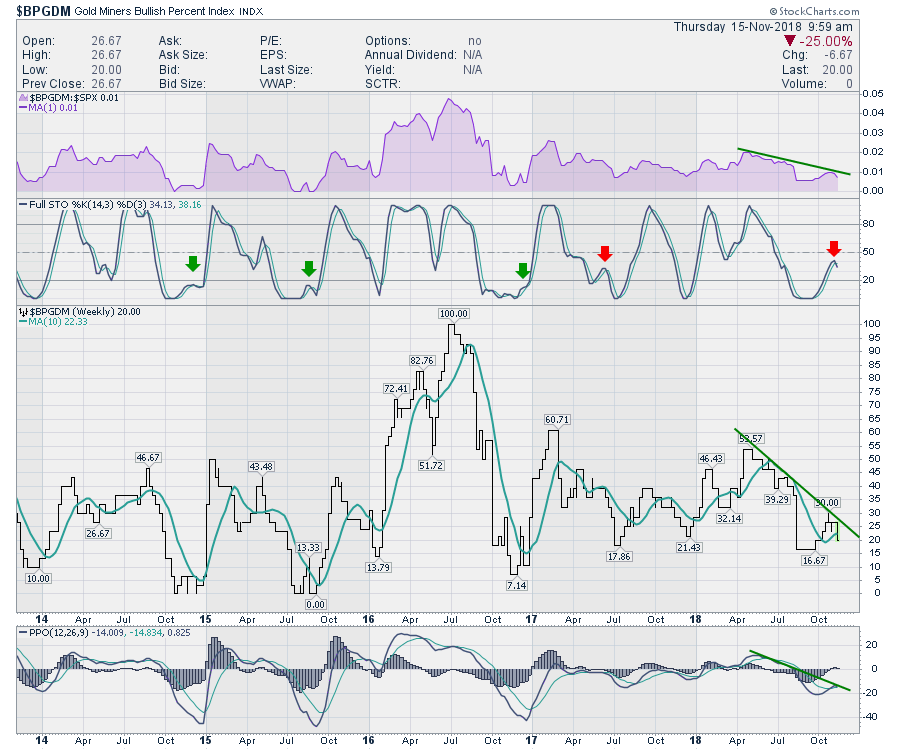The image size is (900, 750).
Task: Click the red arrow in mid-2017 stochastic panel
Action: pyautogui.click(x=604, y=253)
